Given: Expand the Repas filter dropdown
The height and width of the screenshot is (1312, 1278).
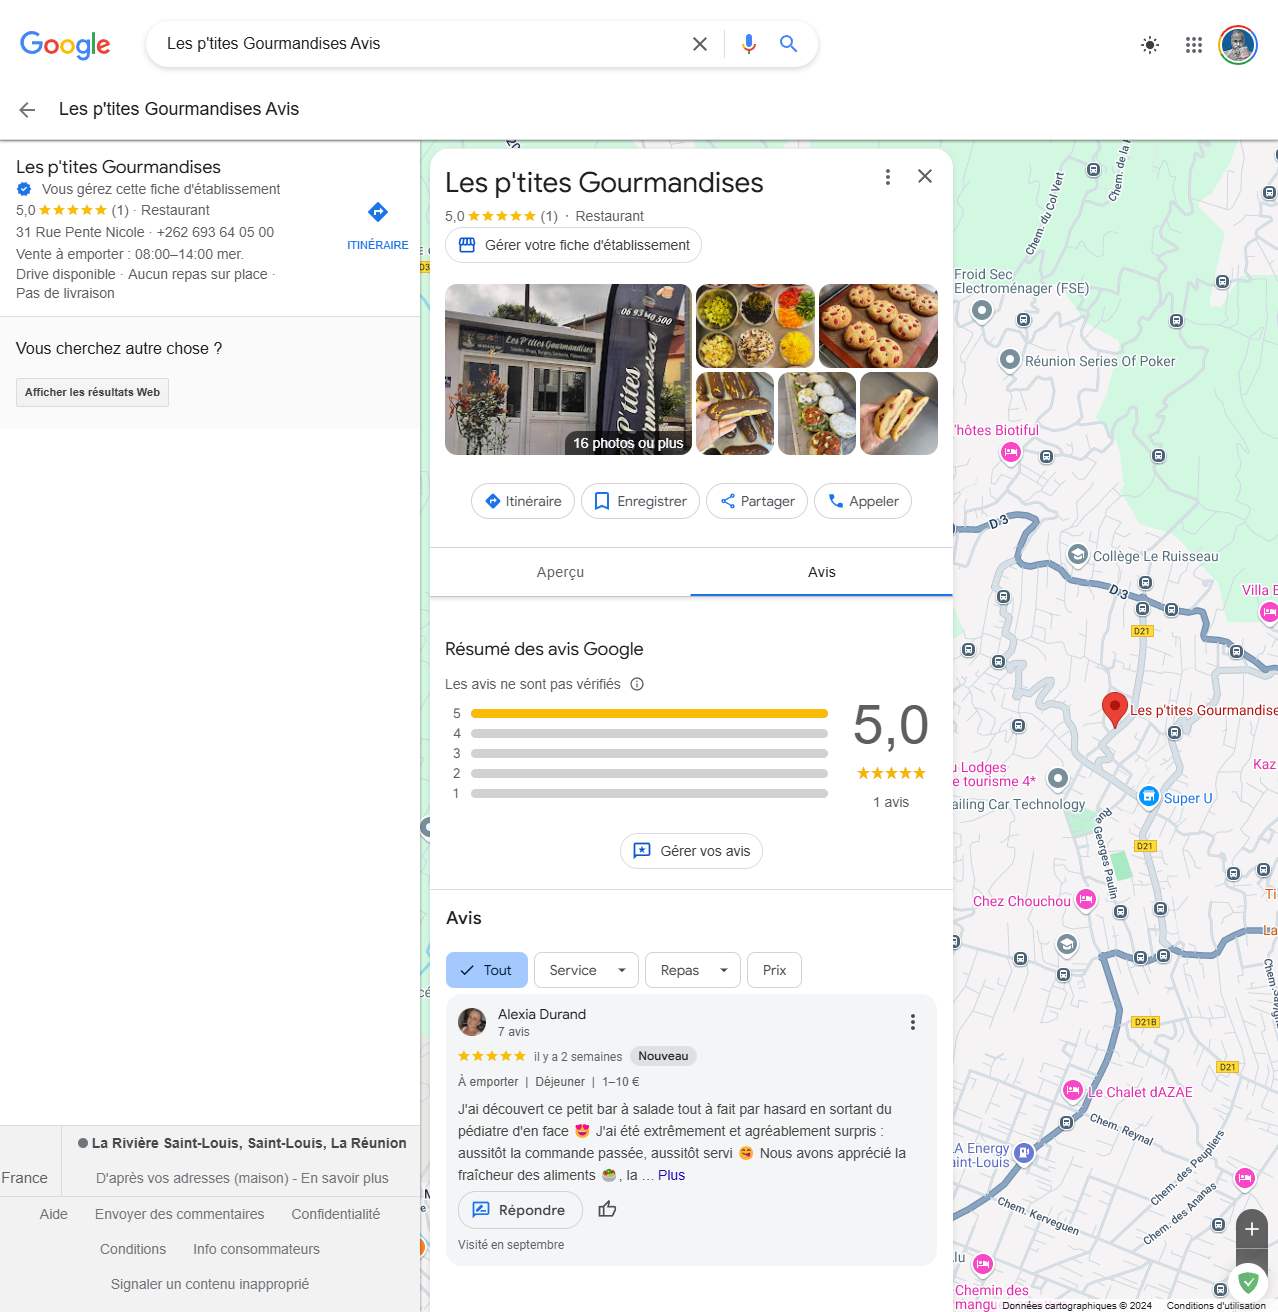Looking at the screenshot, I should (x=693, y=970).
